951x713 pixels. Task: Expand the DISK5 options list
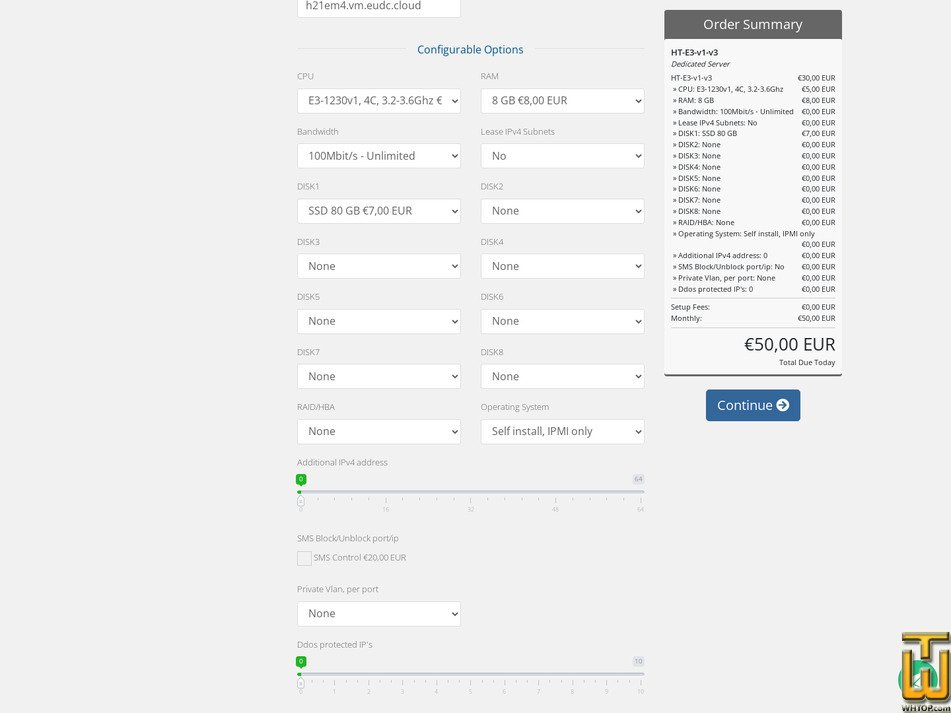pos(378,320)
